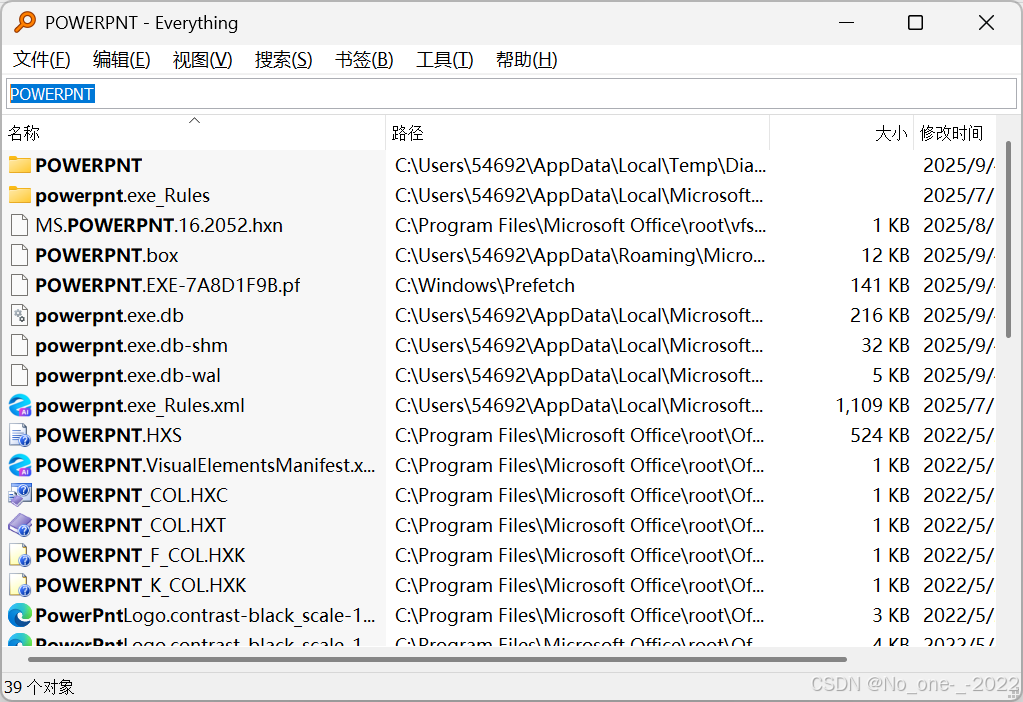Select the file name POWERPNT_COL.HXT
This screenshot has height=702, width=1023.
tap(130, 525)
